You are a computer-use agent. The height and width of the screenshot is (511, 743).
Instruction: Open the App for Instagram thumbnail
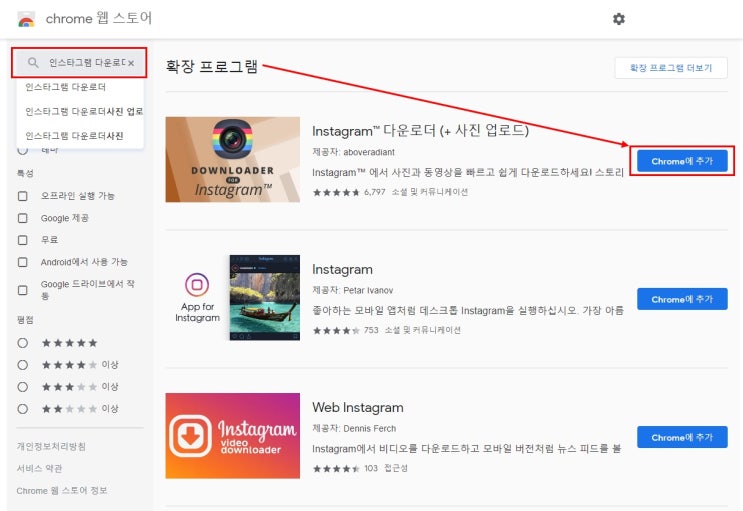click(x=232, y=297)
